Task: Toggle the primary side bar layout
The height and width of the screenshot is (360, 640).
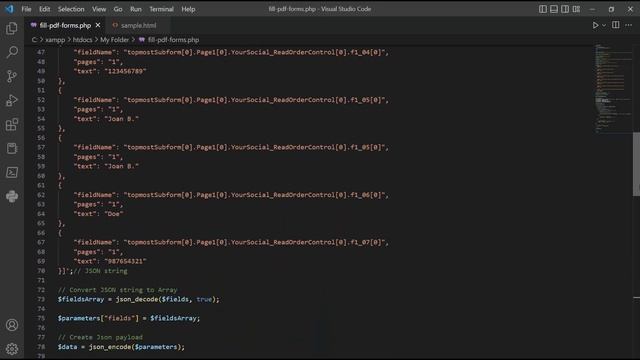Action: [542, 9]
